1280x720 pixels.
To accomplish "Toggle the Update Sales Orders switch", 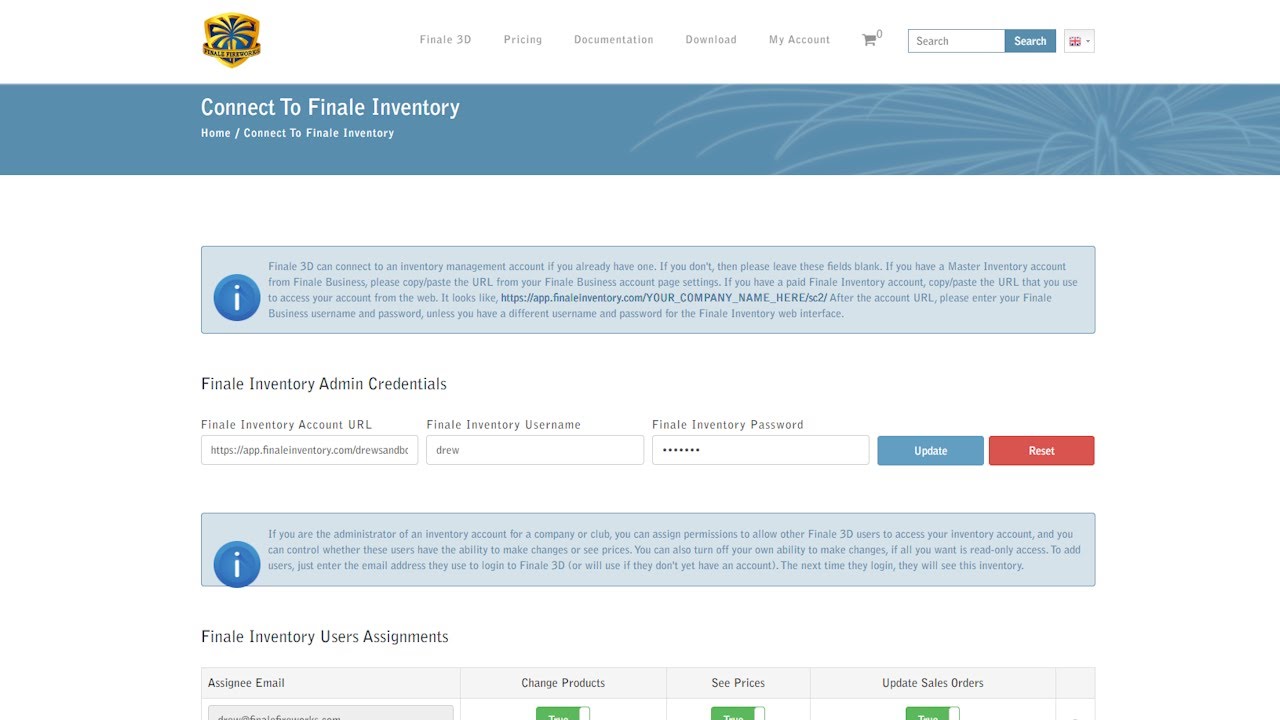I will 933,714.
